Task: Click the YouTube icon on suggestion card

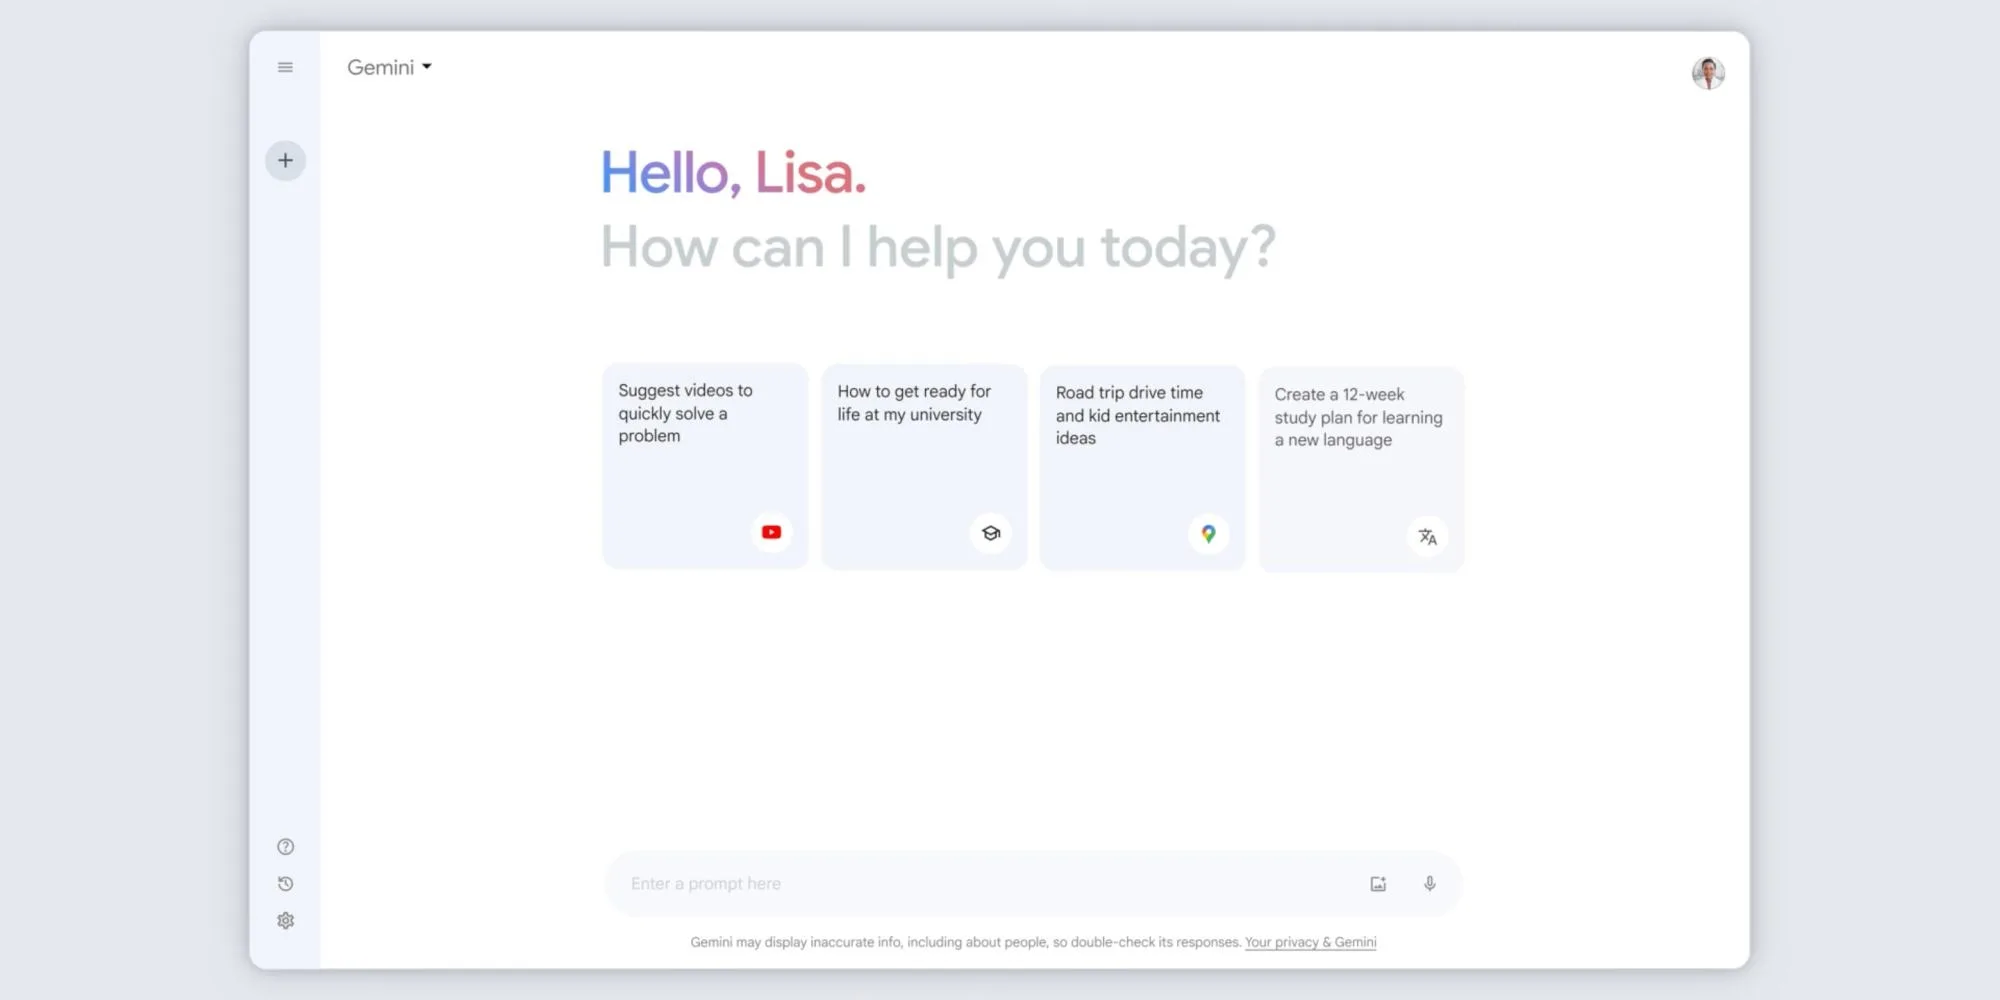Action: coord(771,533)
